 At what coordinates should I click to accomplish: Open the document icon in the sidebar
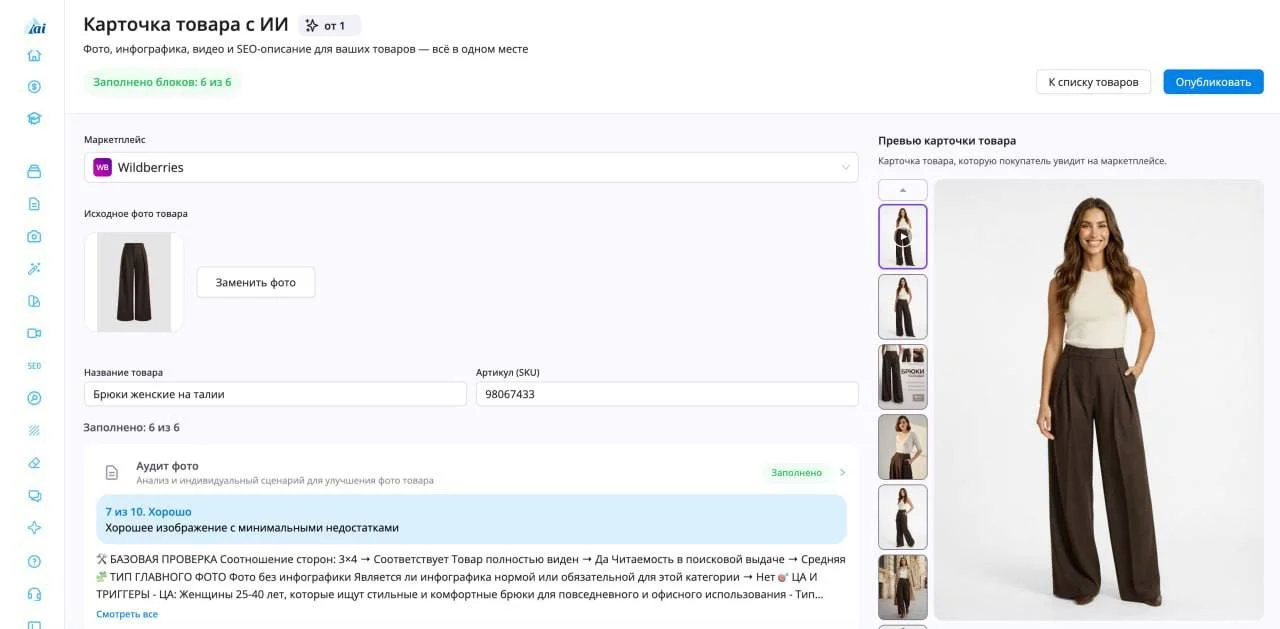click(34, 204)
